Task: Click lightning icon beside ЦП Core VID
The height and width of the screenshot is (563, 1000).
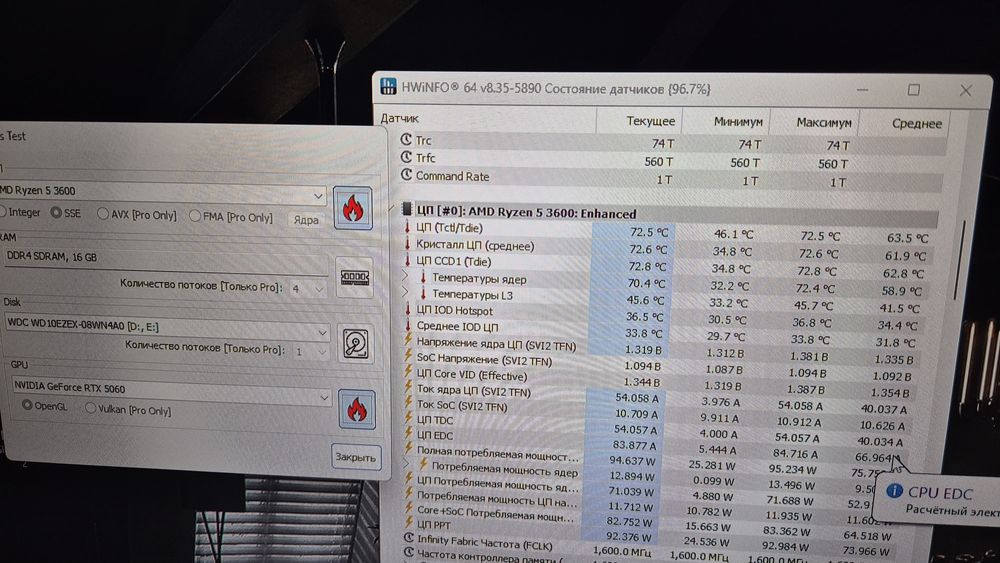Action: [x=408, y=372]
